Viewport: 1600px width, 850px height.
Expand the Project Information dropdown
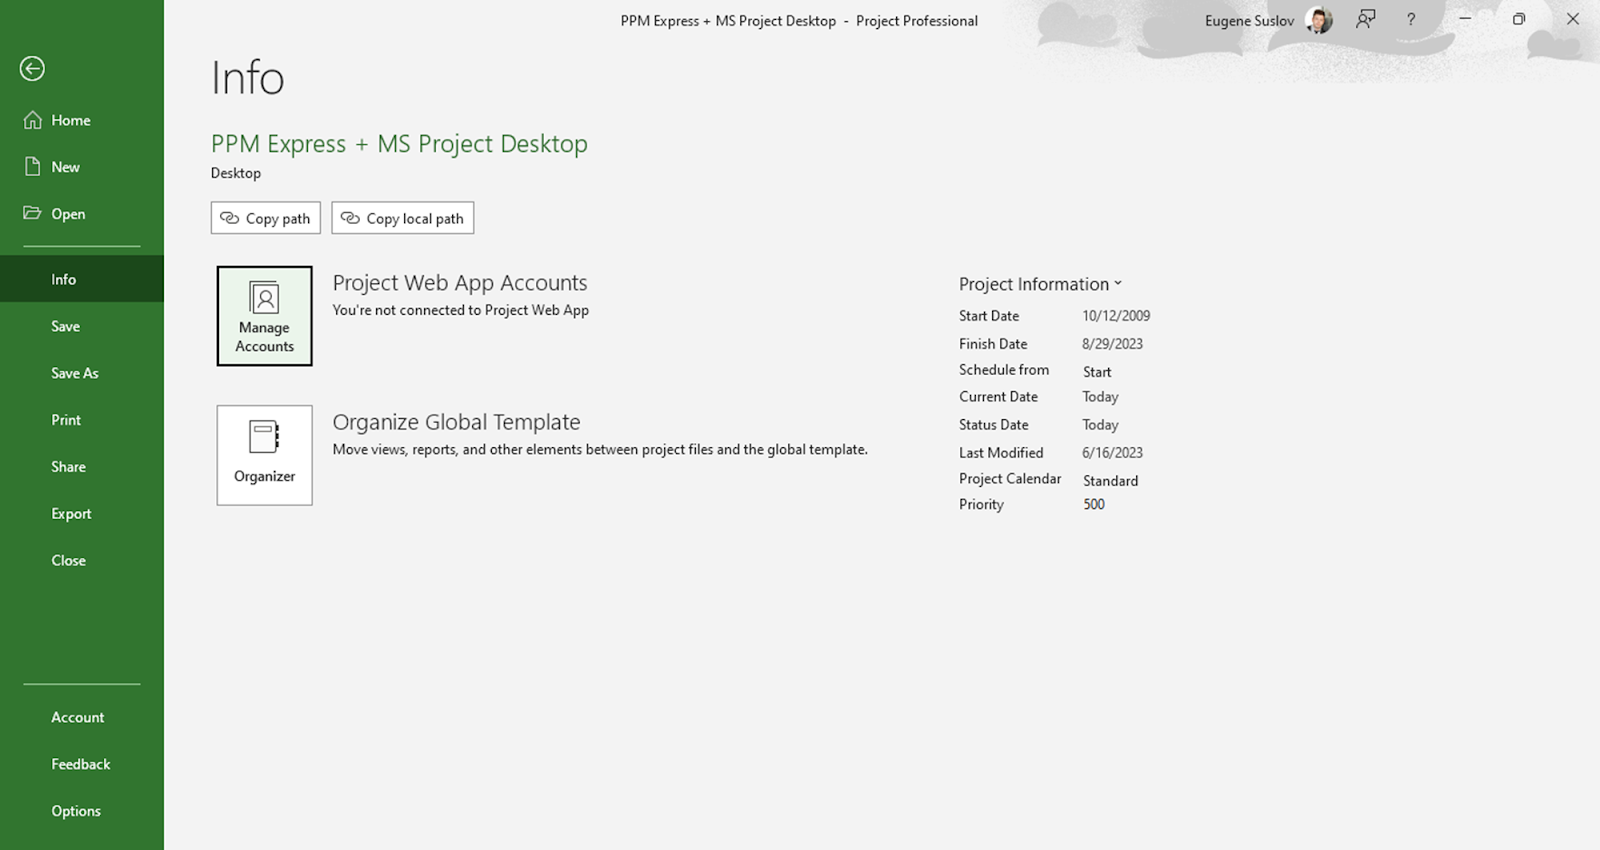(x=1040, y=284)
